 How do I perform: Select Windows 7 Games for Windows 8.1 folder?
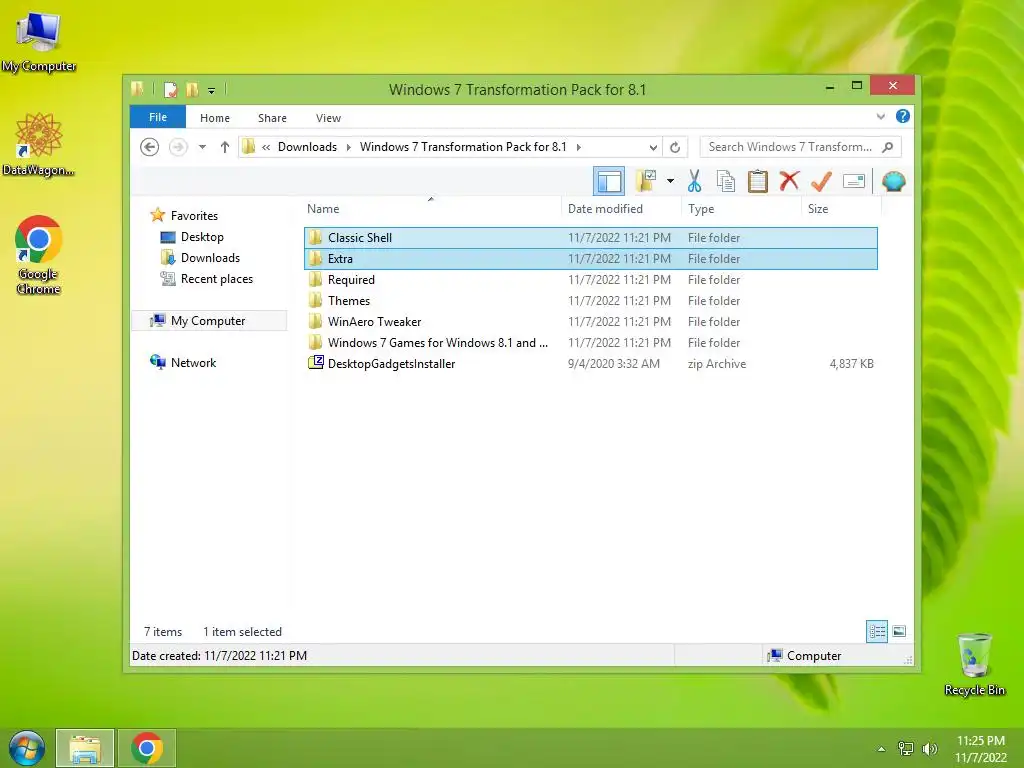pyautogui.click(x=590, y=342)
